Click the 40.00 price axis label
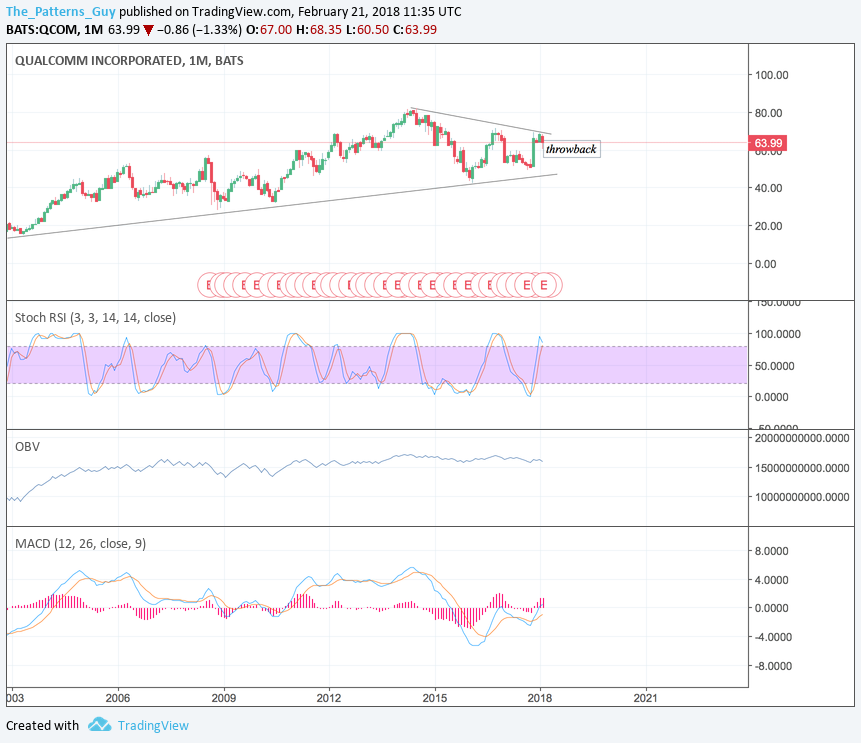This screenshot has height=743, width=861. [768, 188]
